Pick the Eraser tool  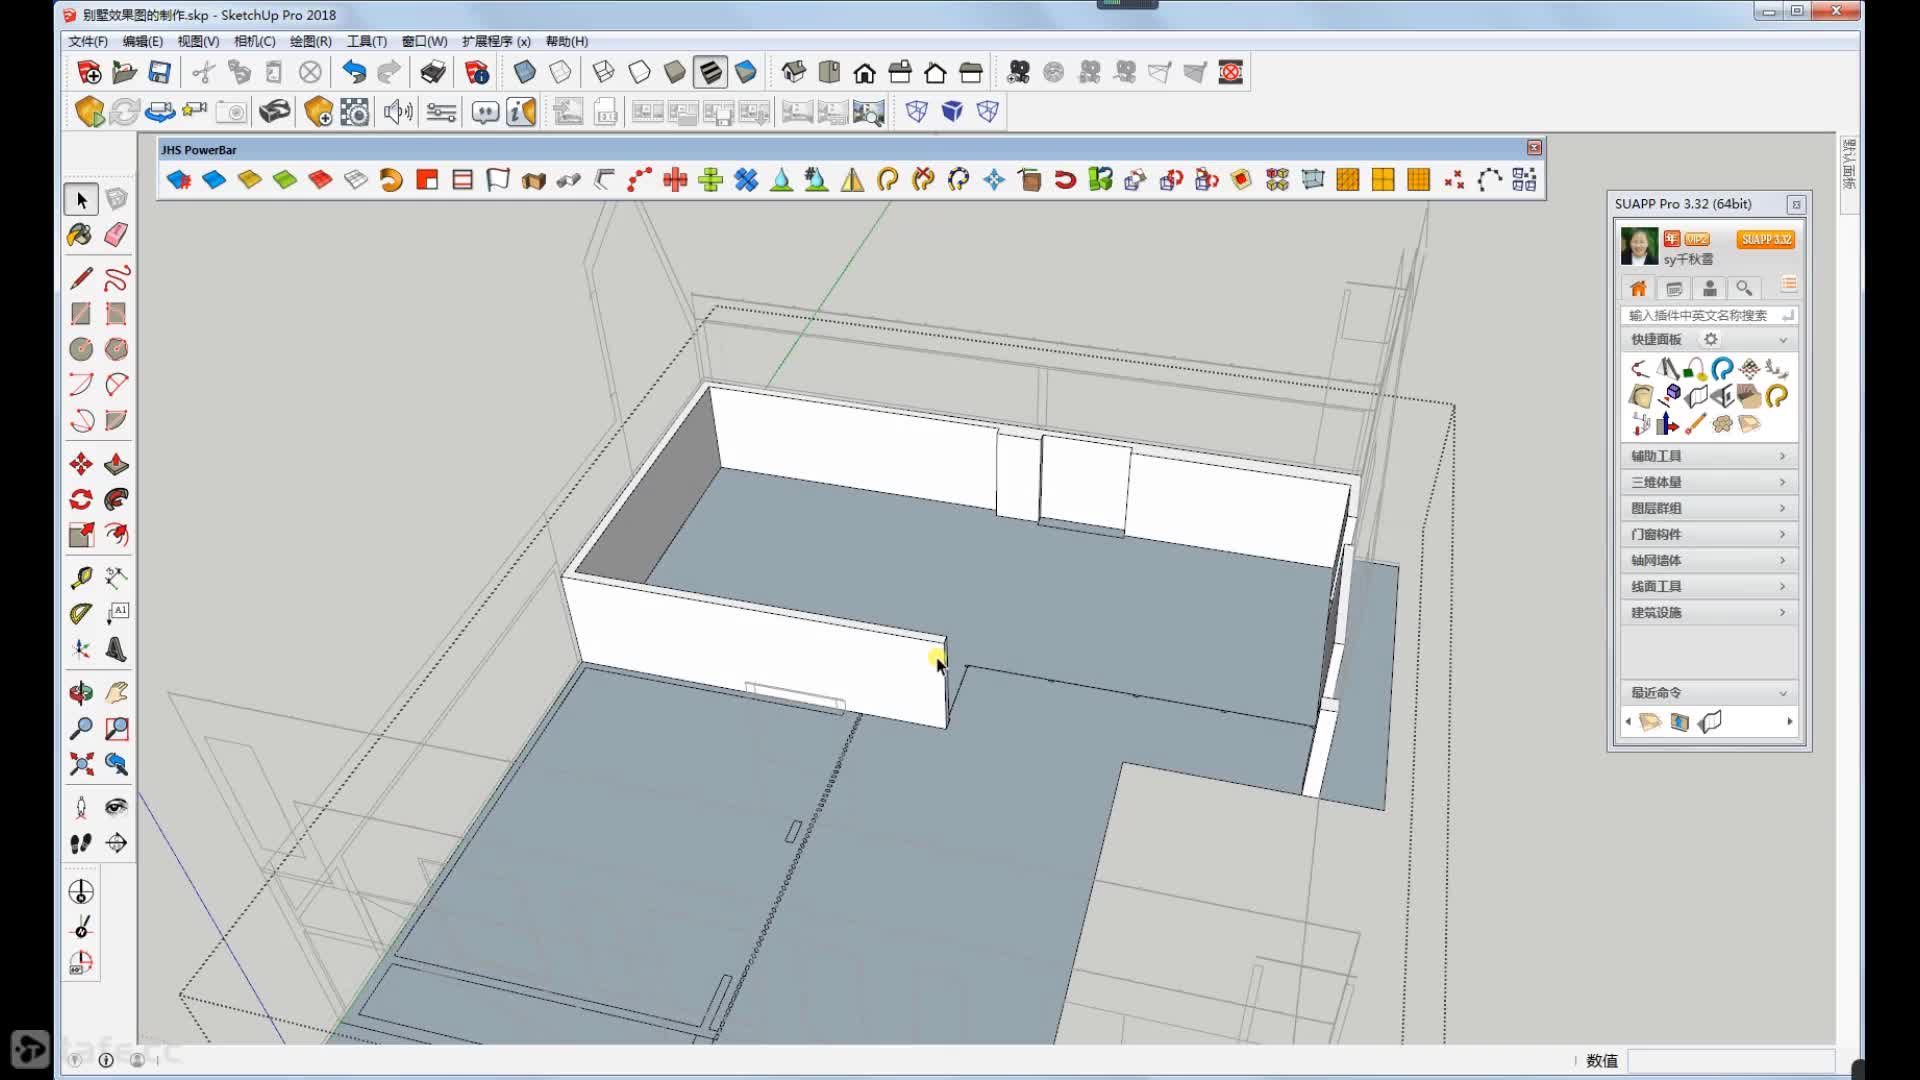tap(116, 235)
